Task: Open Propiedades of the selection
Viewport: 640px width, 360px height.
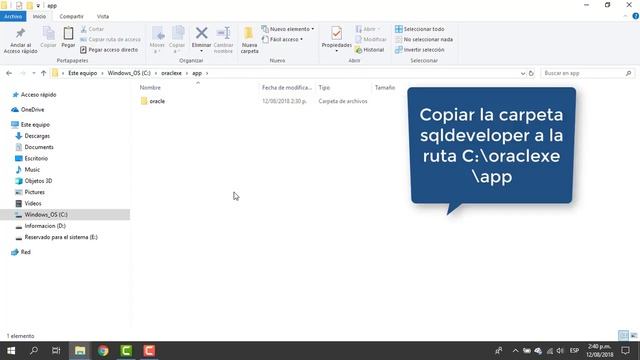Action: (336, 40)
